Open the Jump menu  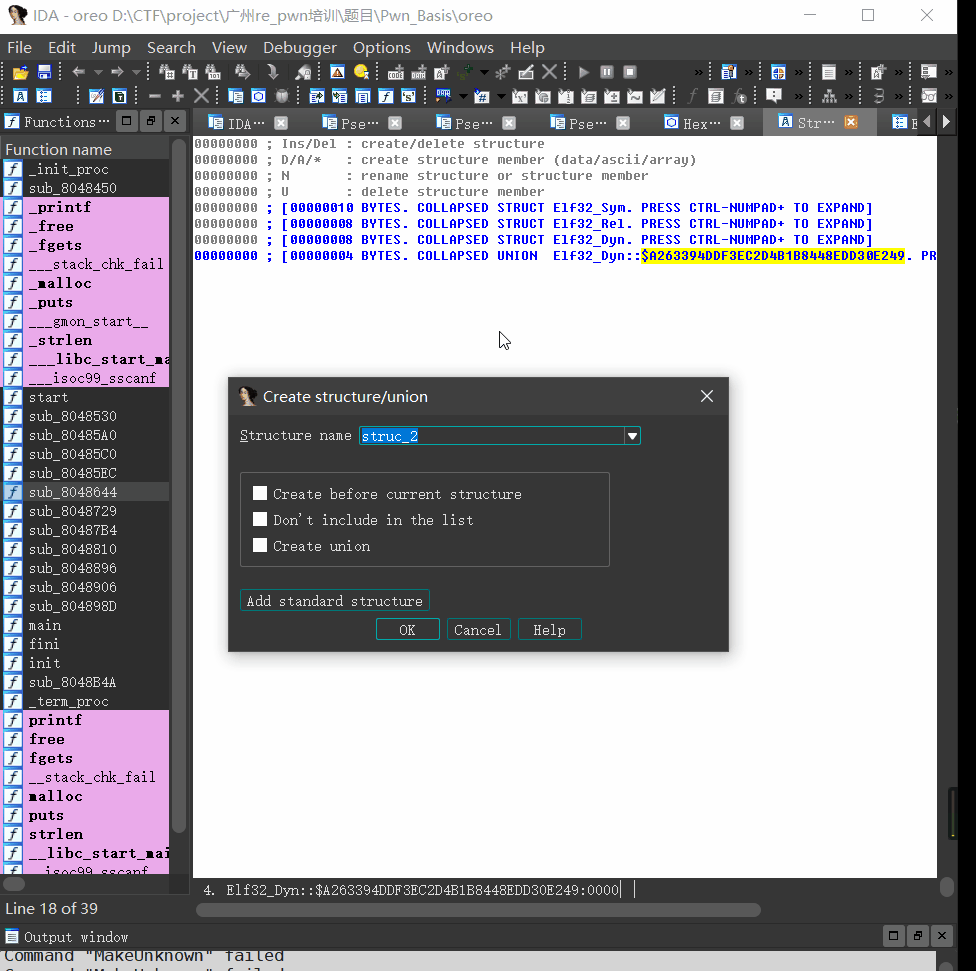point(111,47)
